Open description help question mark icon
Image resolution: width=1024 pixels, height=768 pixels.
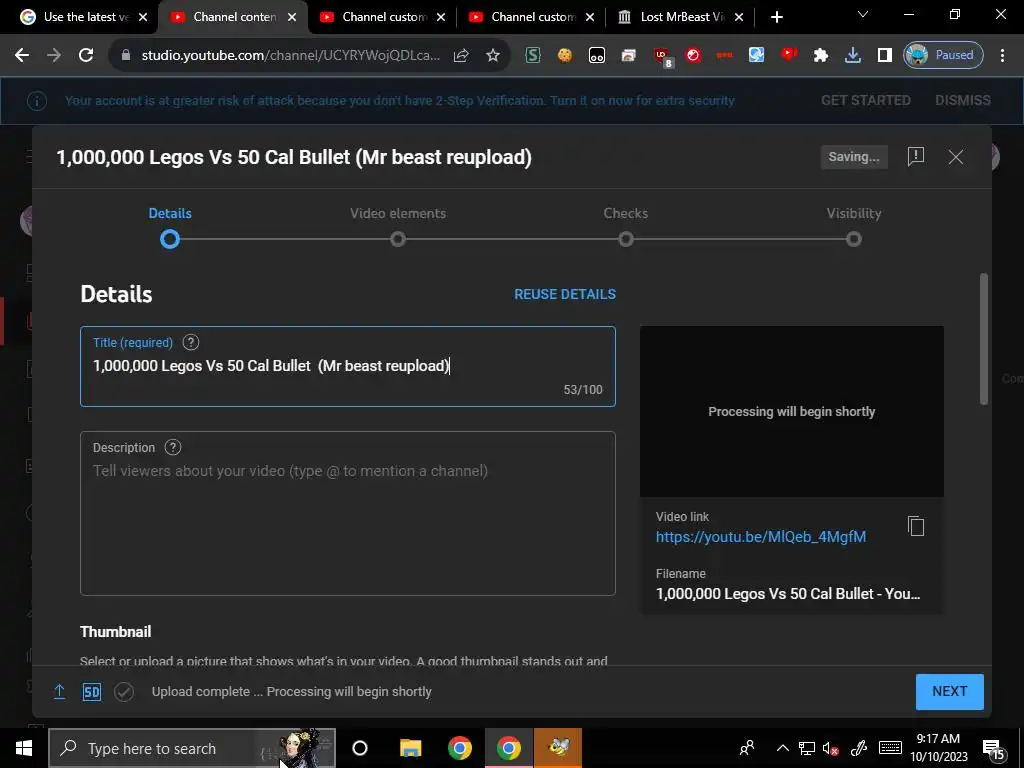tap(172, 447)
